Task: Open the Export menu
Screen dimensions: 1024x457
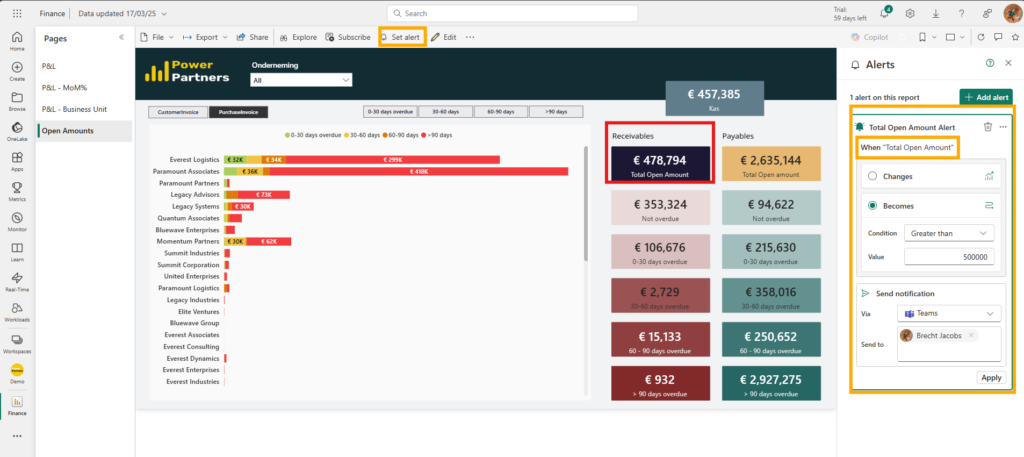Action: [x=205, y=37]
